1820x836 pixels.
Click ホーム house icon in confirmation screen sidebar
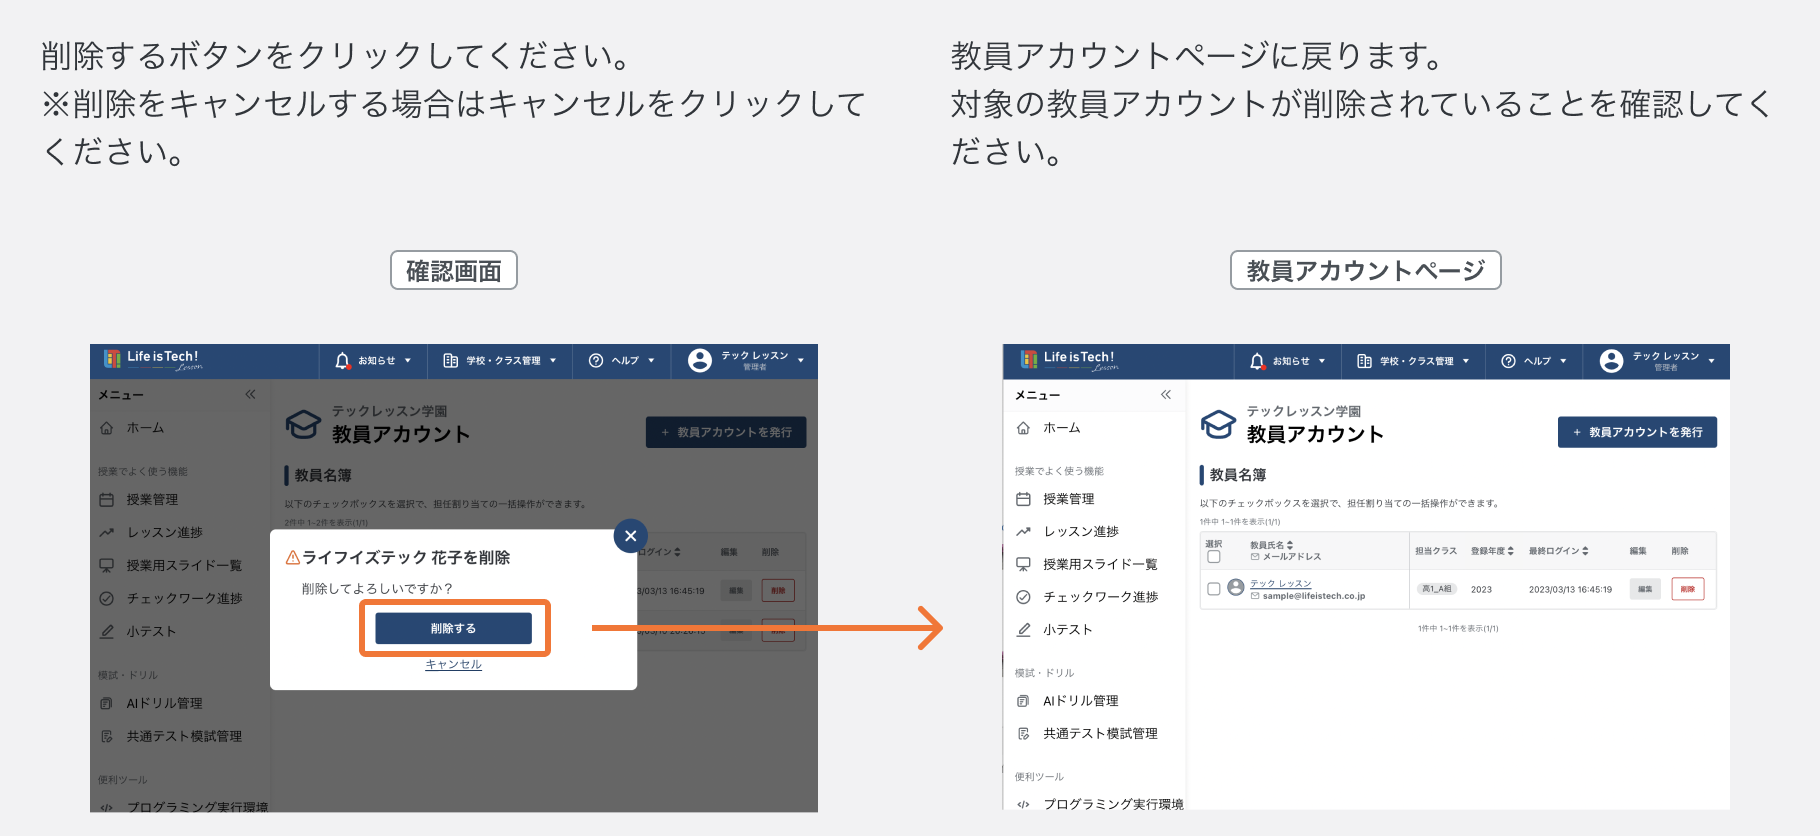tap(107, 428)
